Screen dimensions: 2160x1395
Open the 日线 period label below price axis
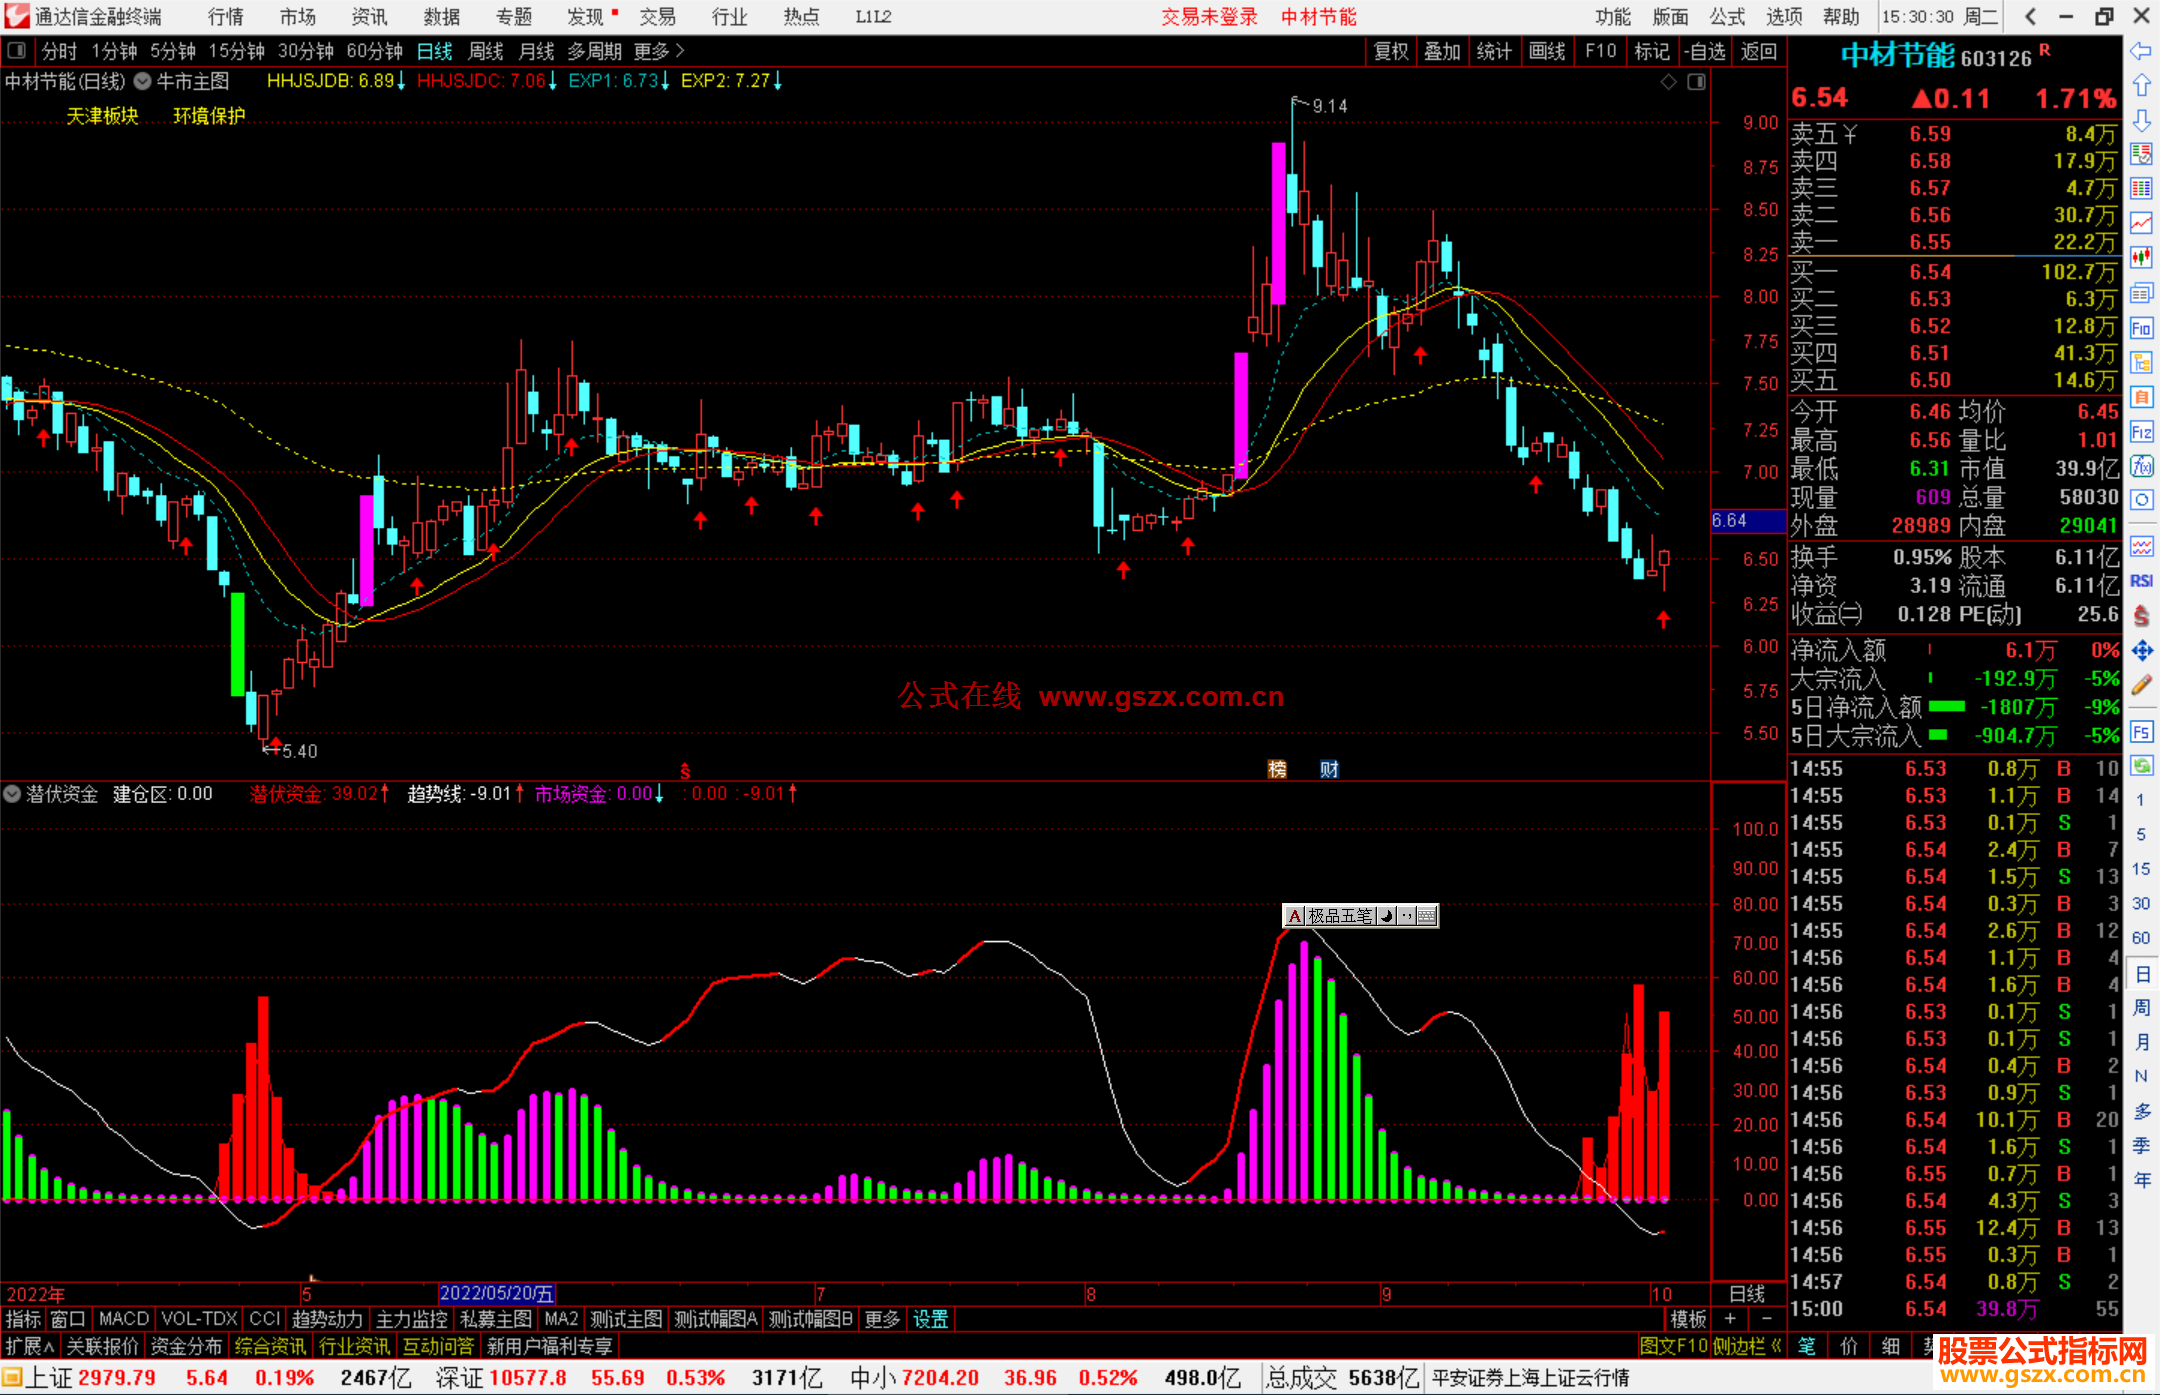click(x=1747, y=1293)
